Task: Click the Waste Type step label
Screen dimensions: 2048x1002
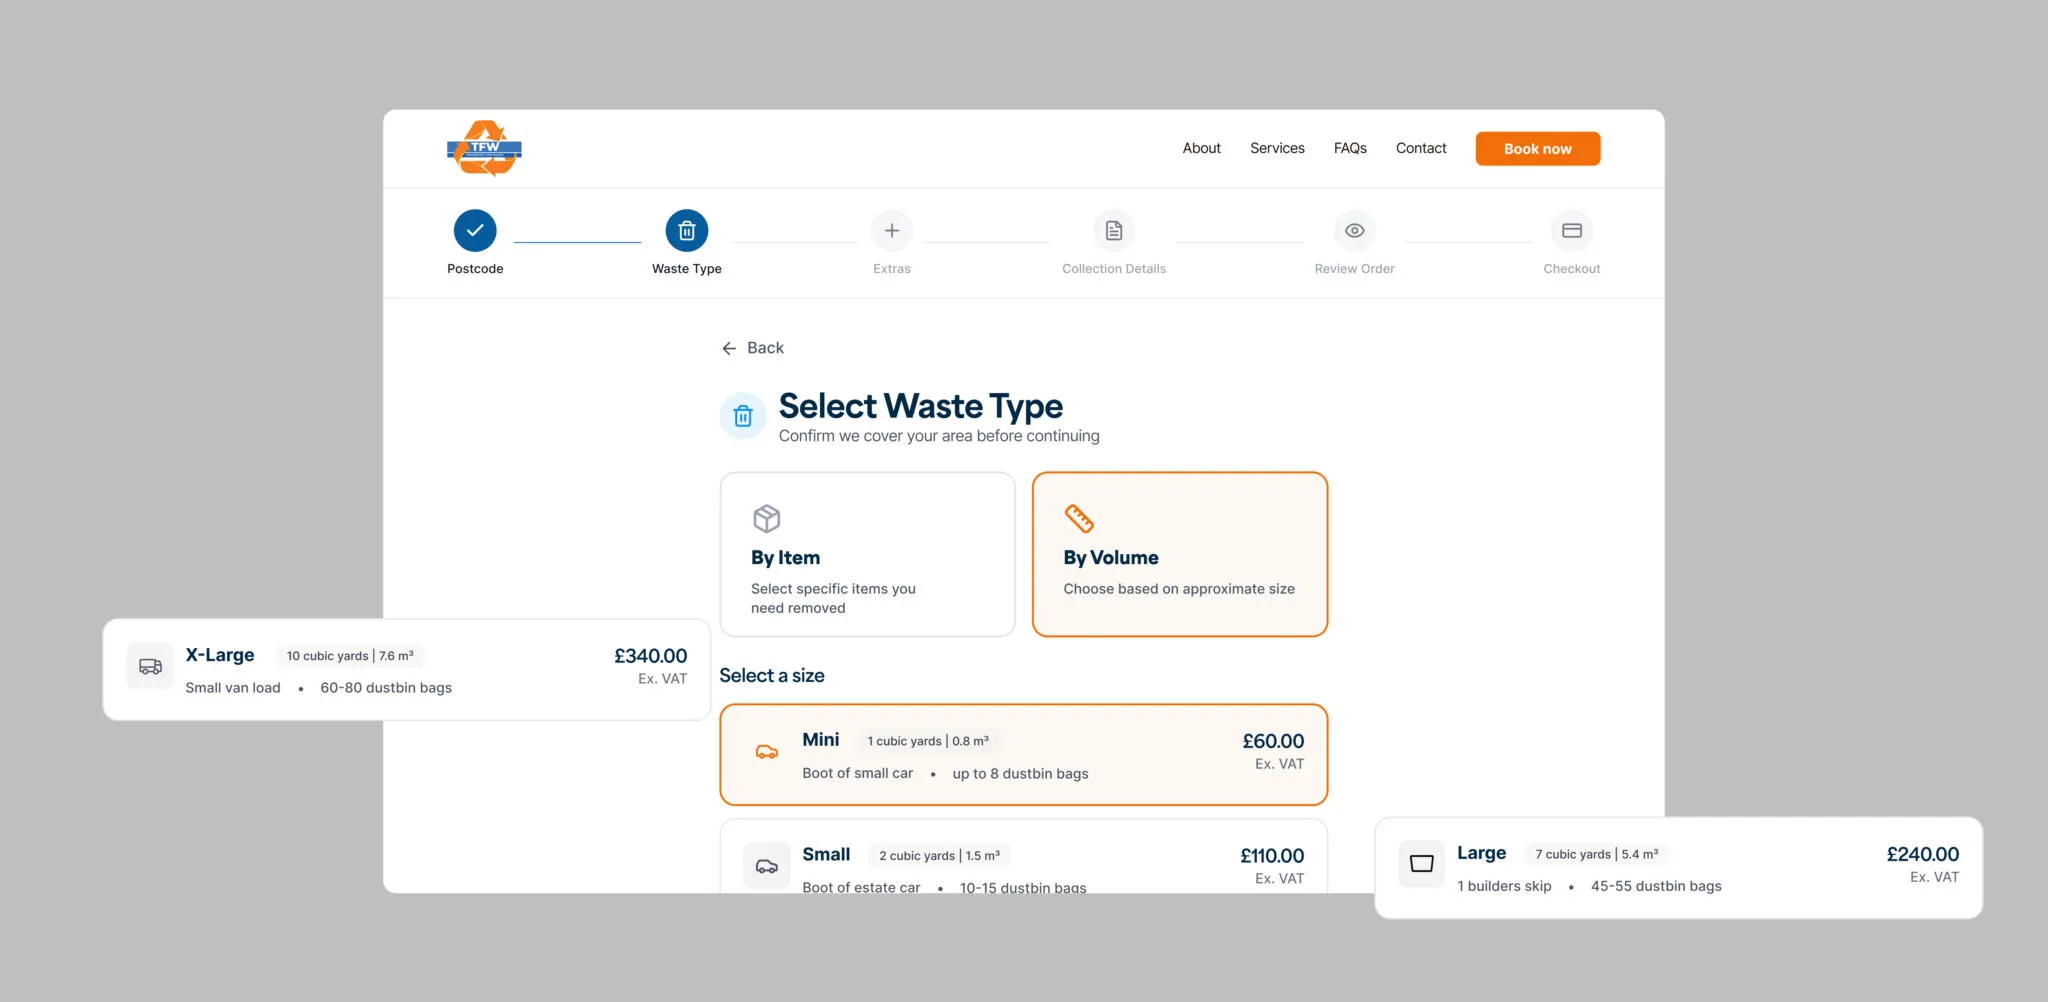Action: coord(687,269)
